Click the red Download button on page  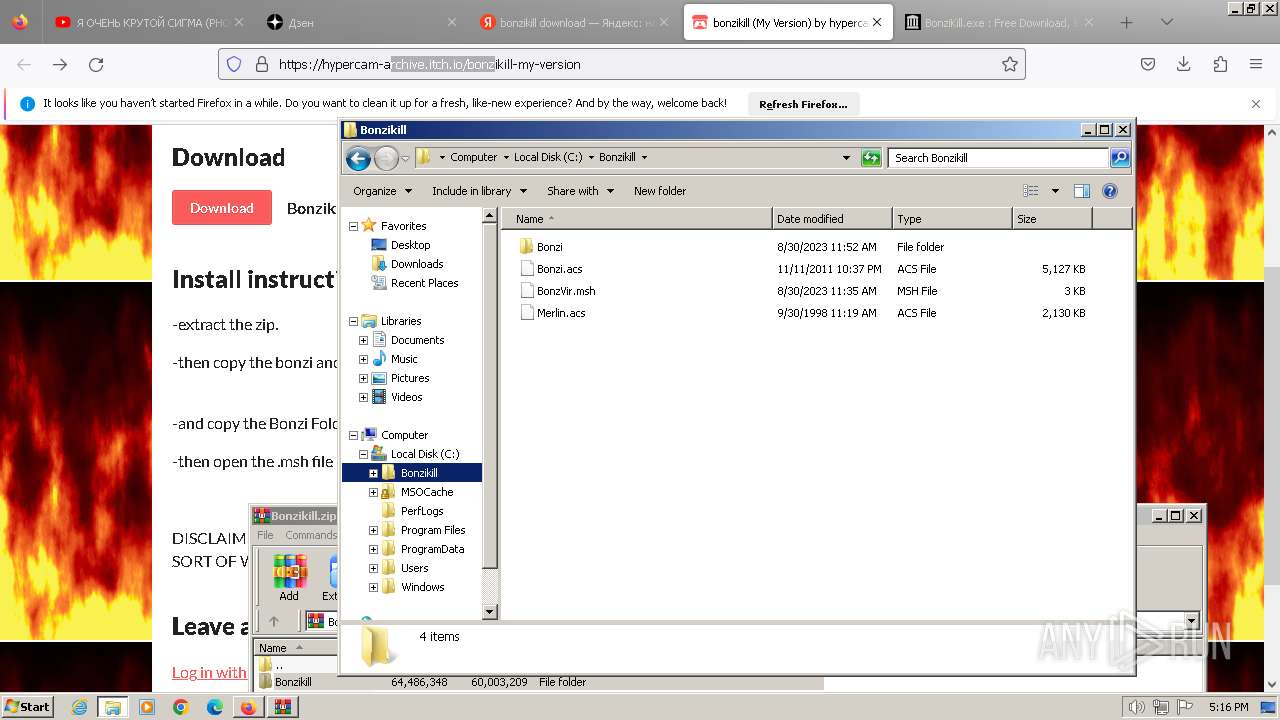pos(222,208)
